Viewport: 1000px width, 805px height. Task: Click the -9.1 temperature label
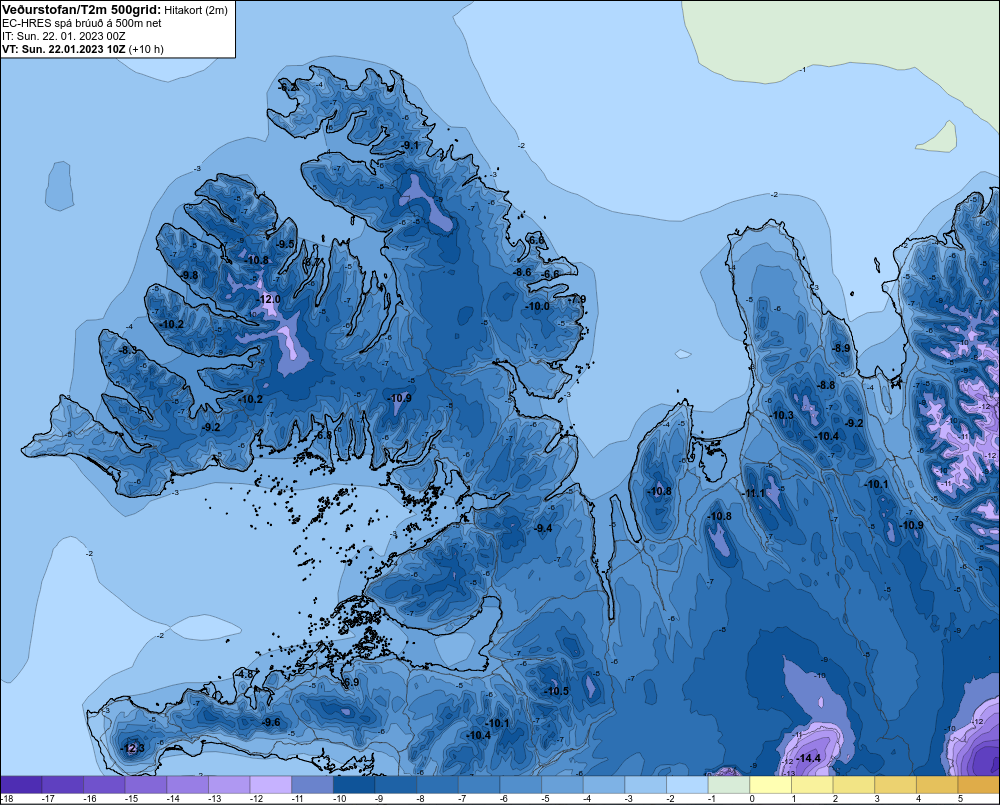(x=410, y=145)
